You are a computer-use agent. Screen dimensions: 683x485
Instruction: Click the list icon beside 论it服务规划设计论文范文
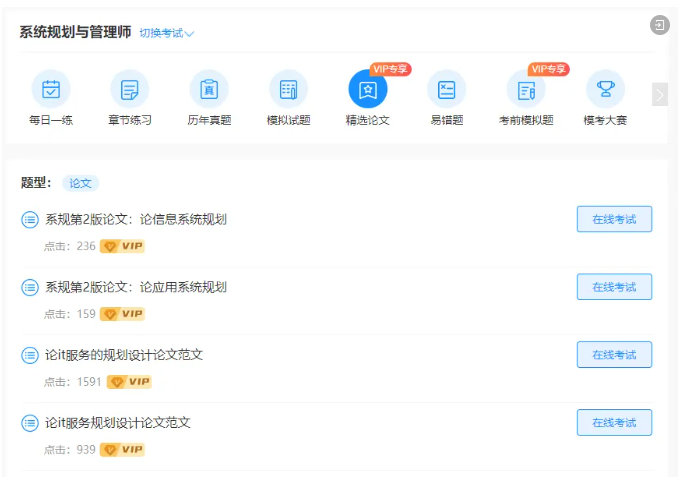pyautogui.click(x=30, y=423)
